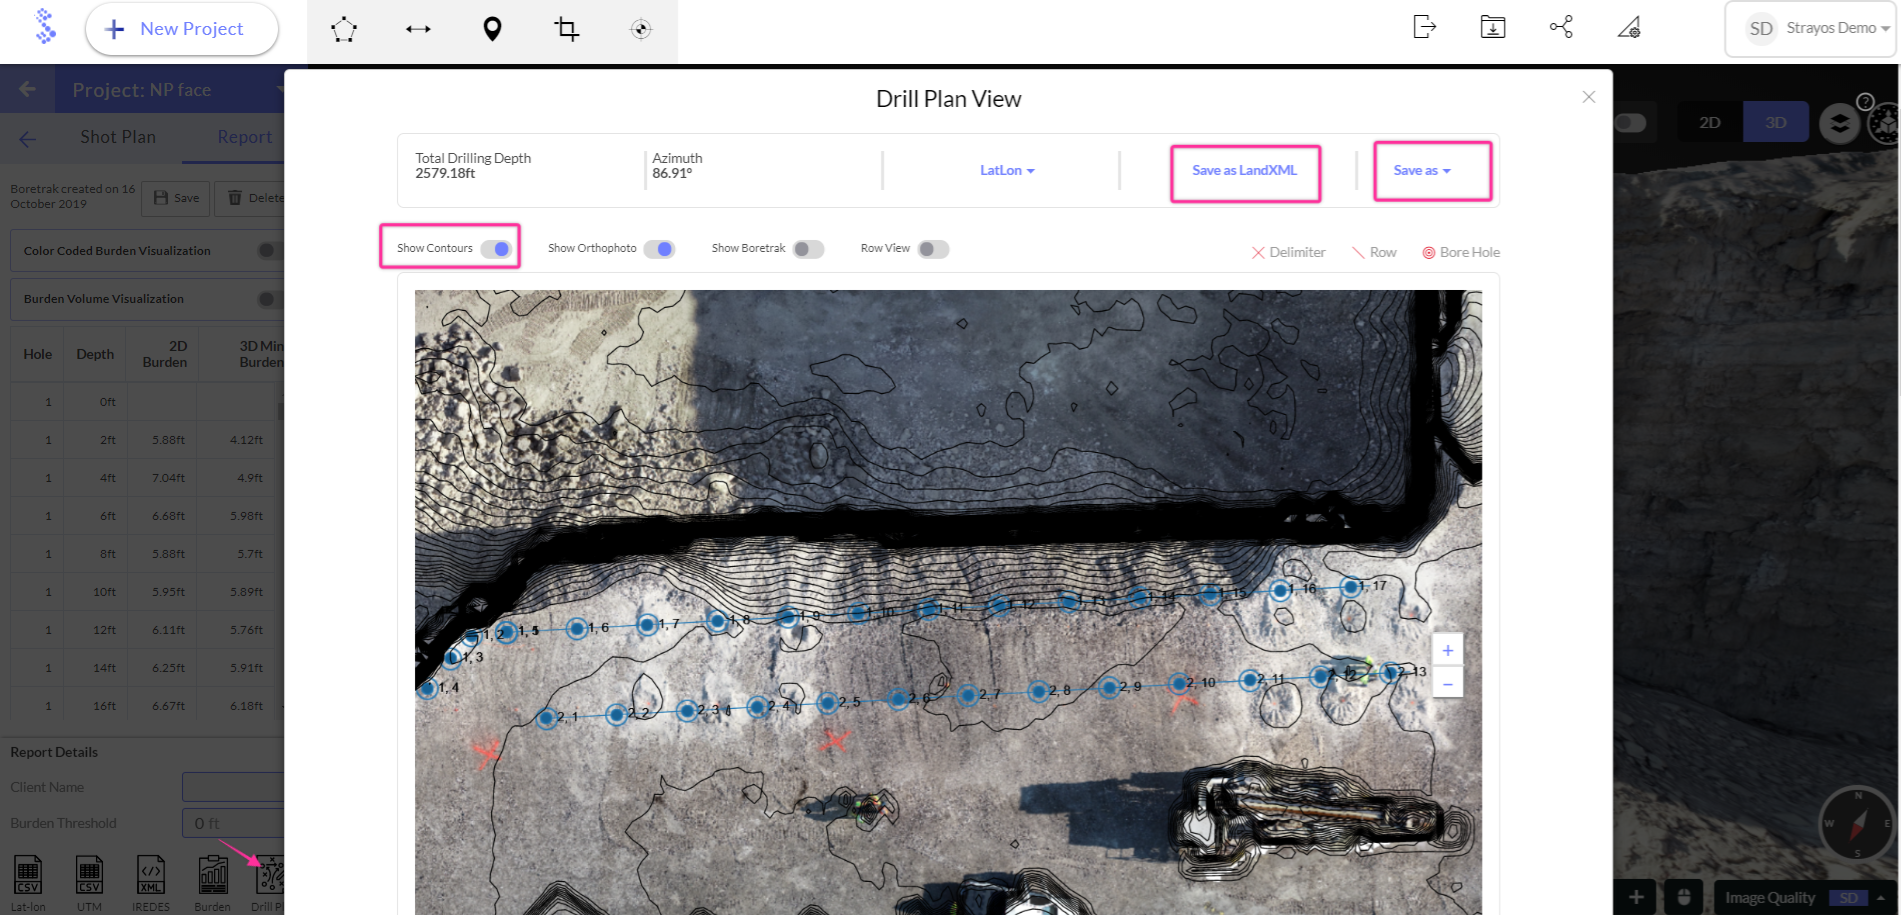
Task: Click the download to folder icon
Action: tap(1493, 27)
